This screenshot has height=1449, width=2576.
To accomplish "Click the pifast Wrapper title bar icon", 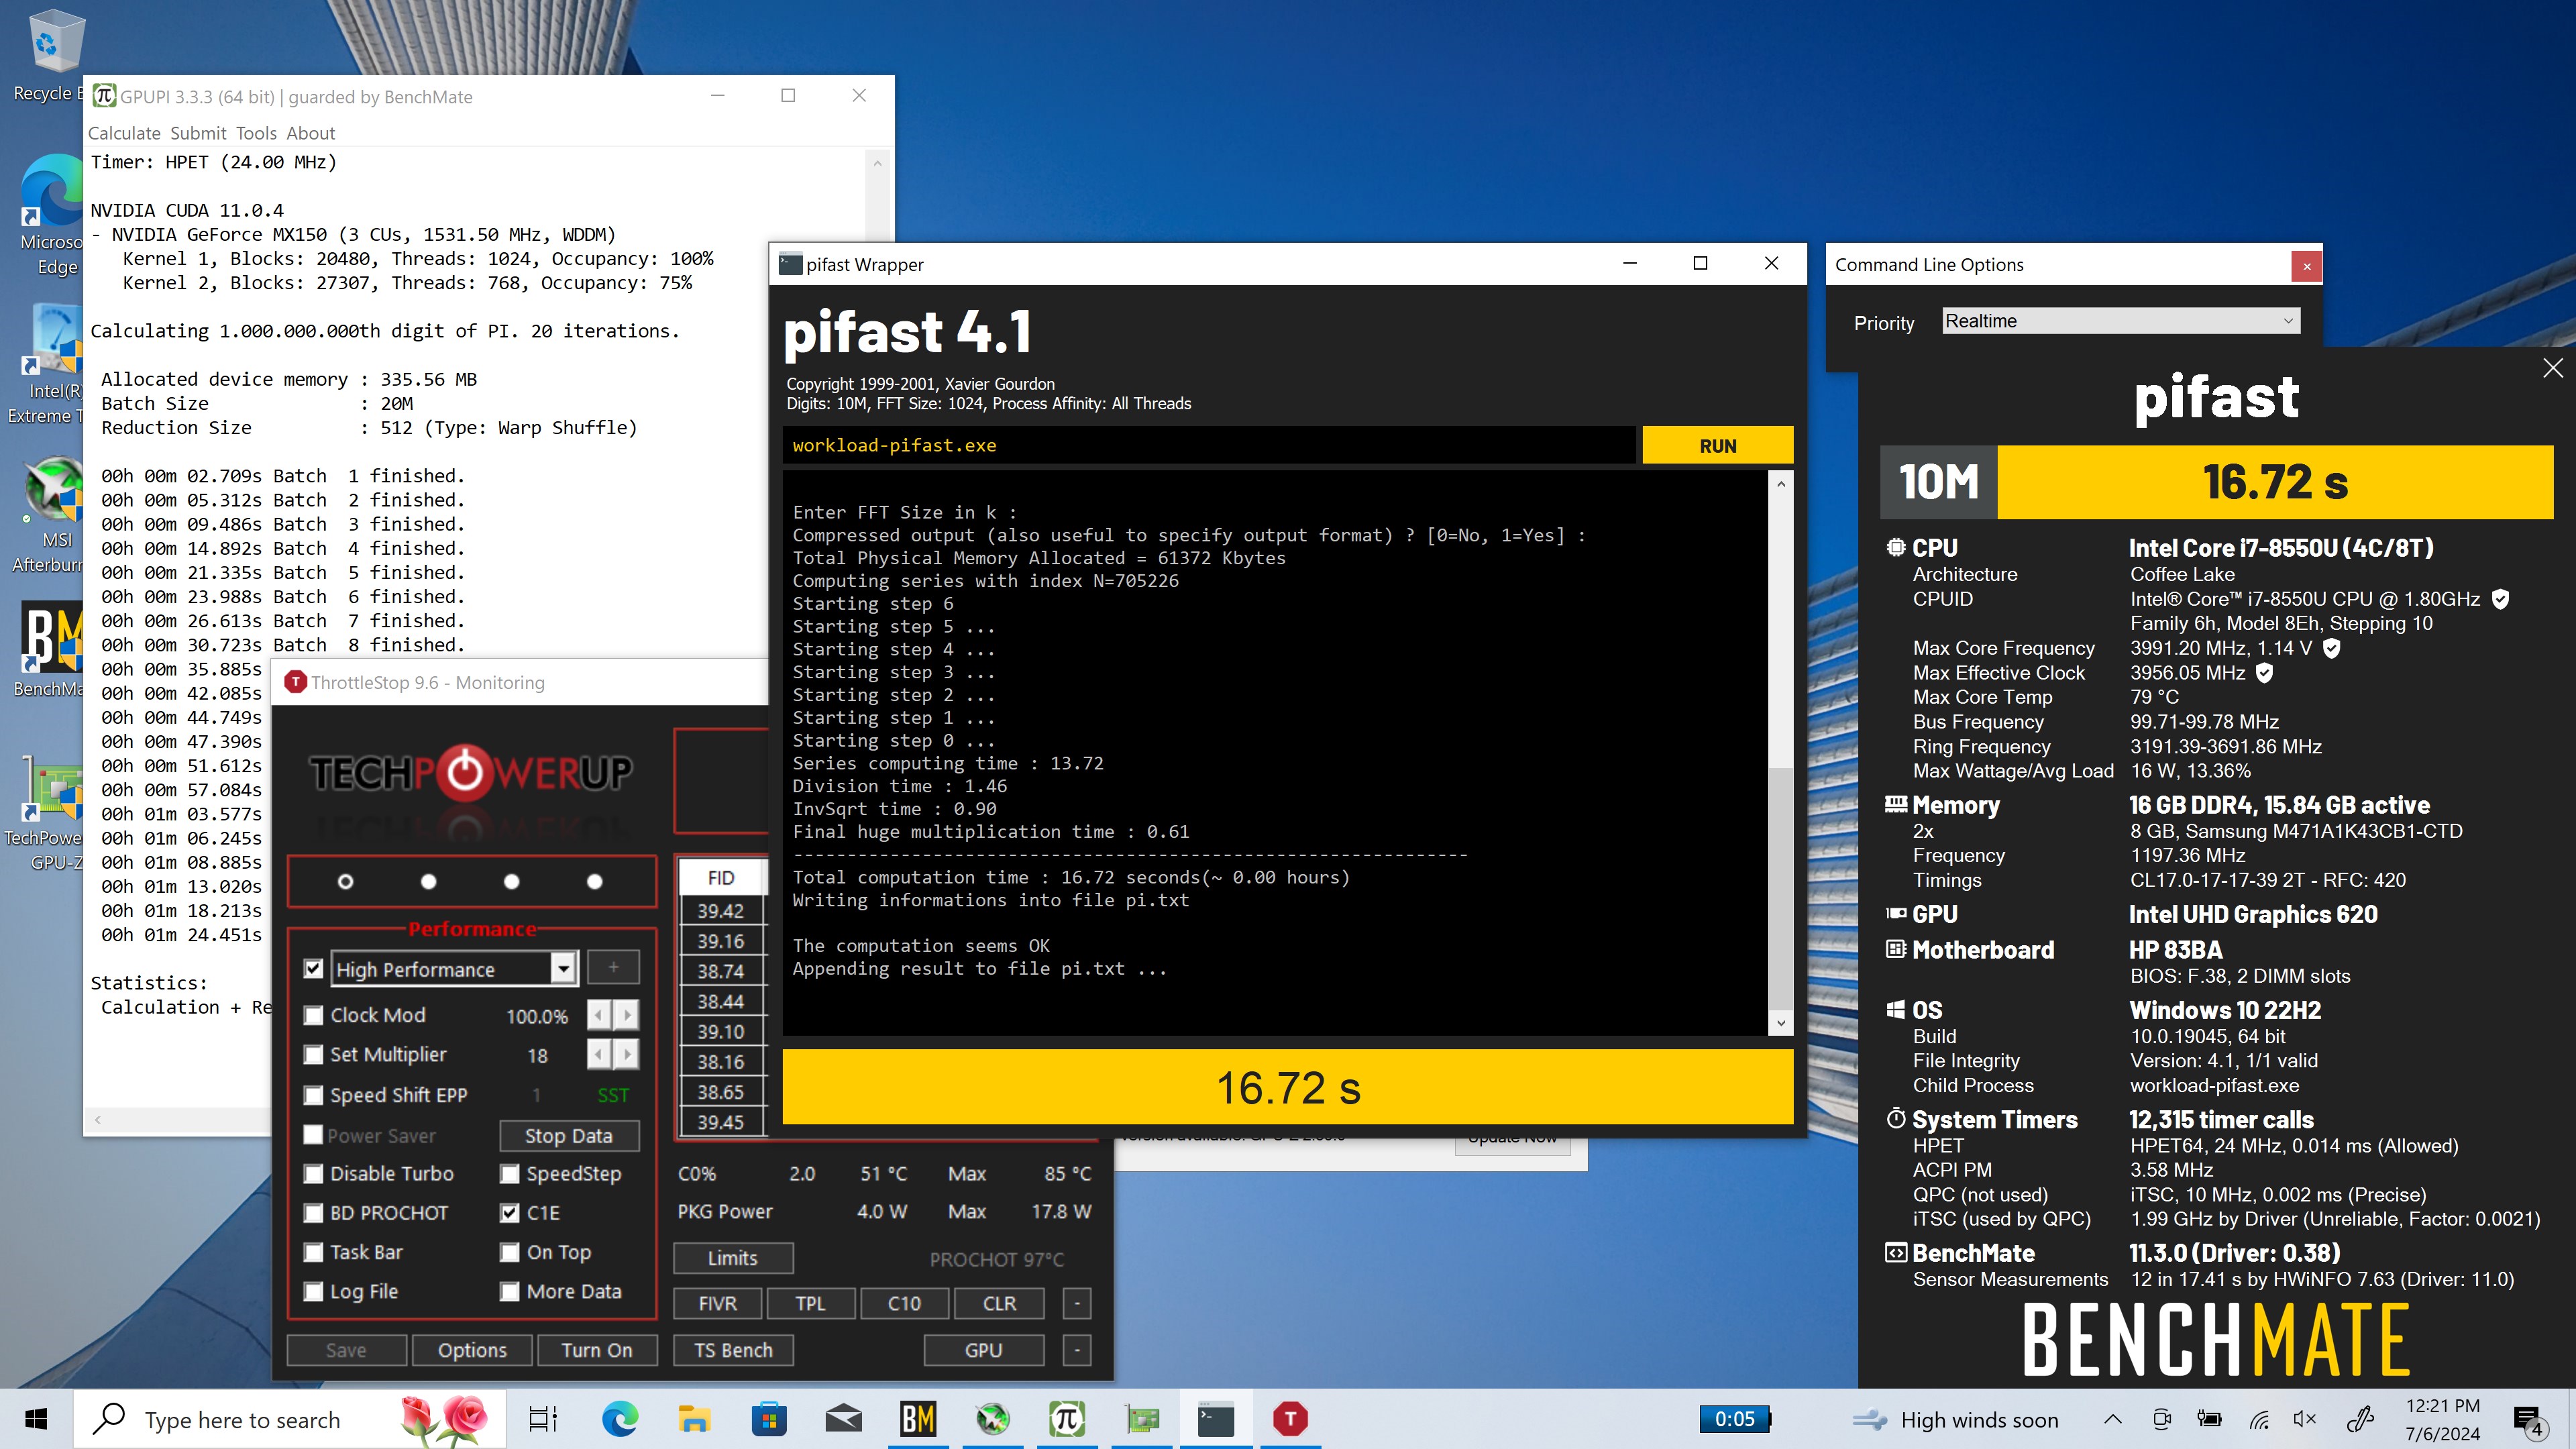I will tap(790, 264).
